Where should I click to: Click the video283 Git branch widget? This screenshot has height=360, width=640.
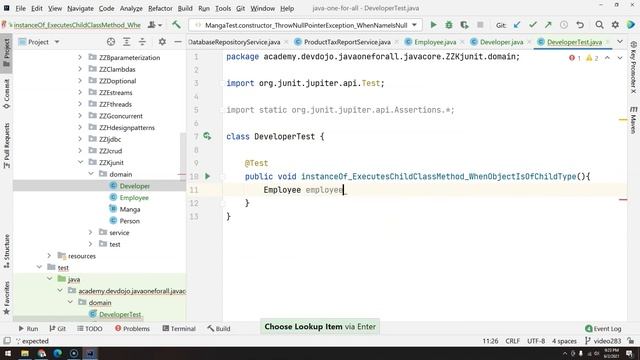click(x=603, y=341)
